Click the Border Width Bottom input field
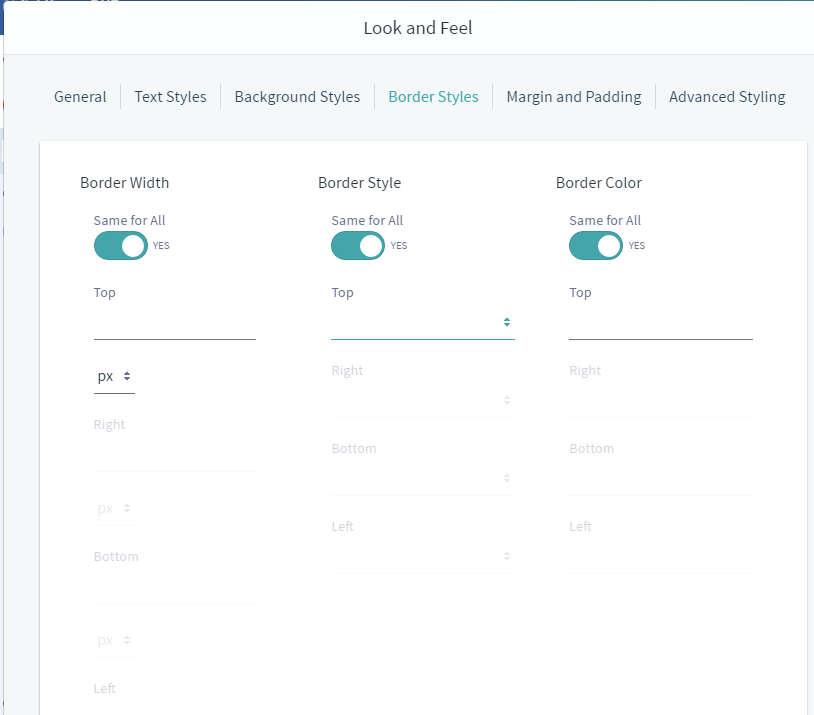Viewport: 814px width, 715px height. [x=174, y=586]
